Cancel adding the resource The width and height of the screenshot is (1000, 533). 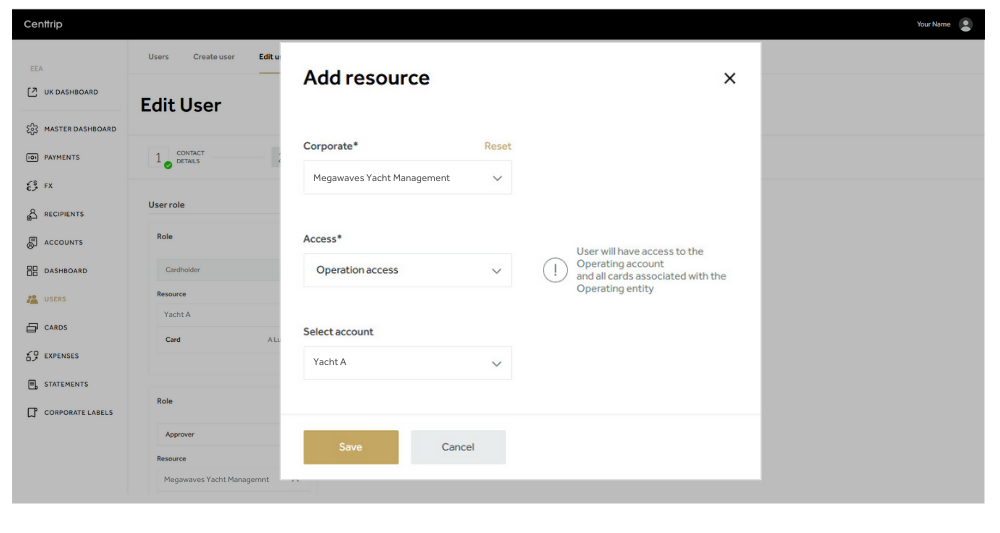click(458, 447)
